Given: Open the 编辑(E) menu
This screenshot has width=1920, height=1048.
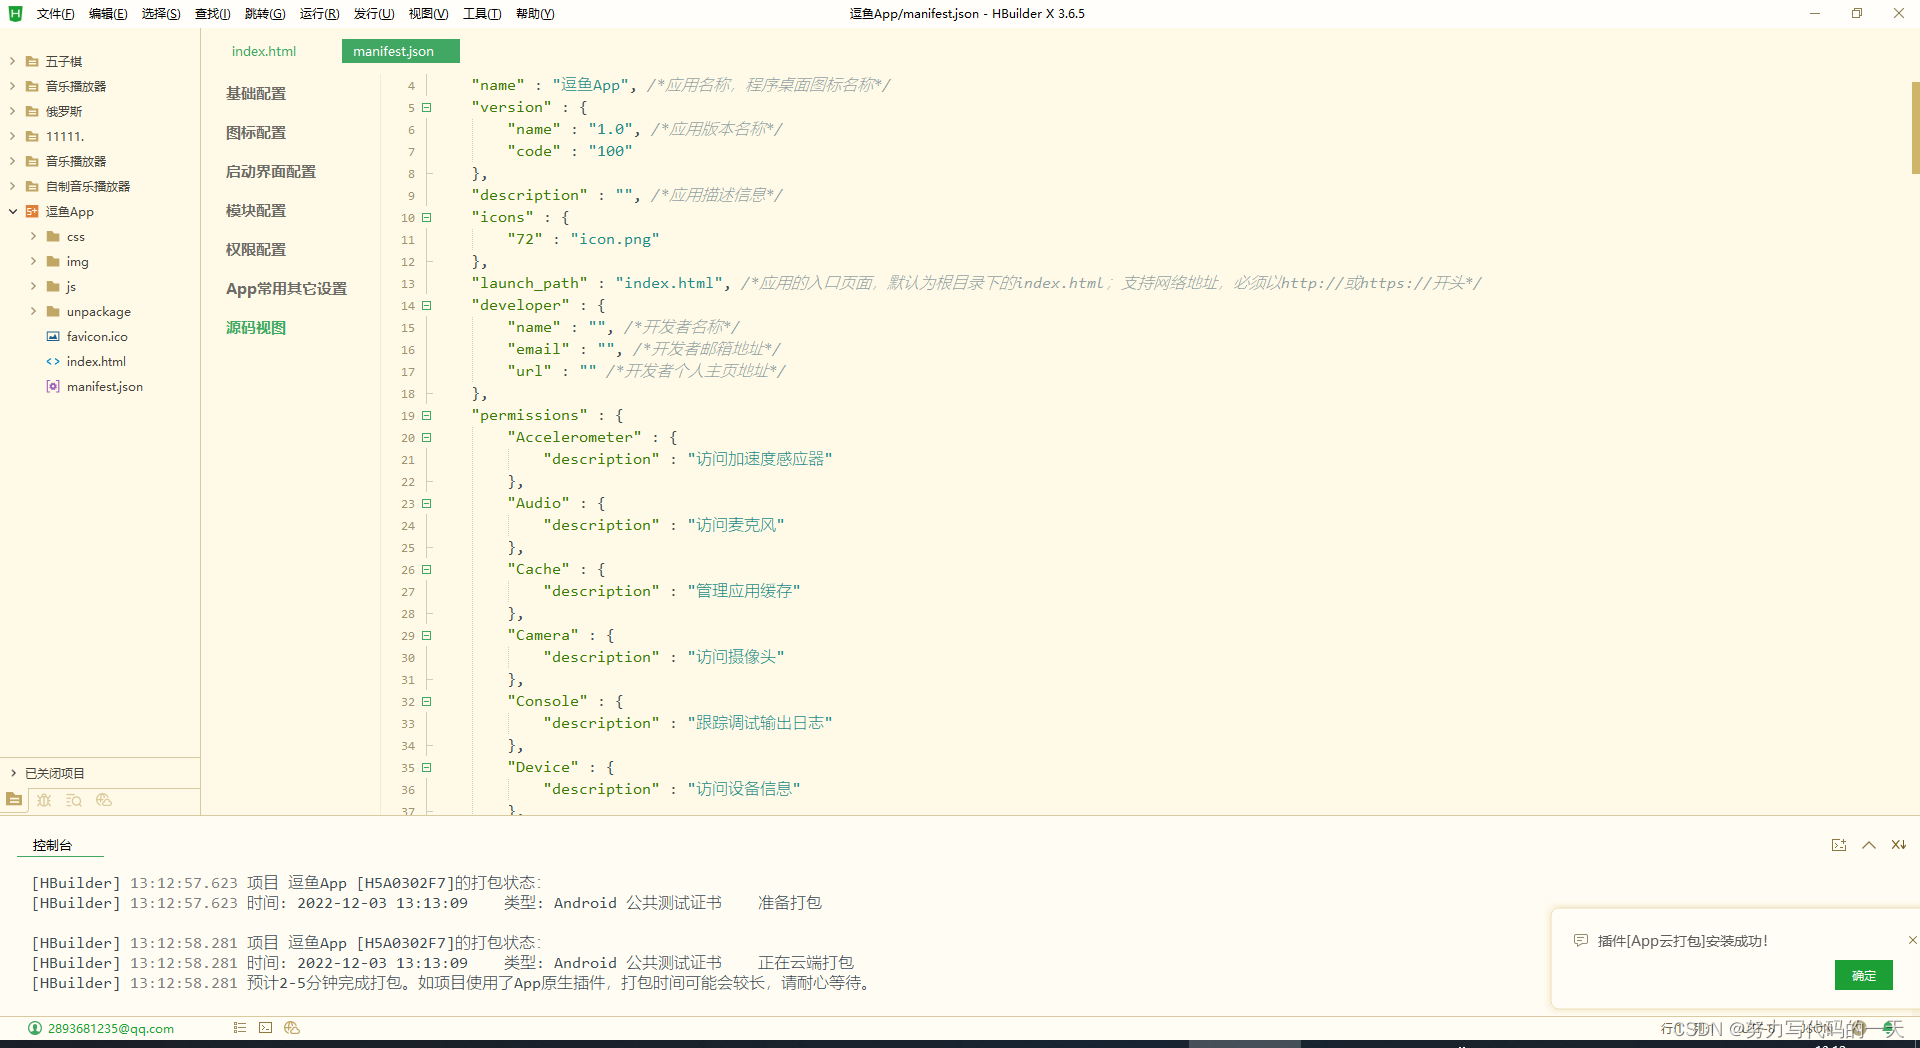Looking at the screenshot, I should (x=108, y=13).
